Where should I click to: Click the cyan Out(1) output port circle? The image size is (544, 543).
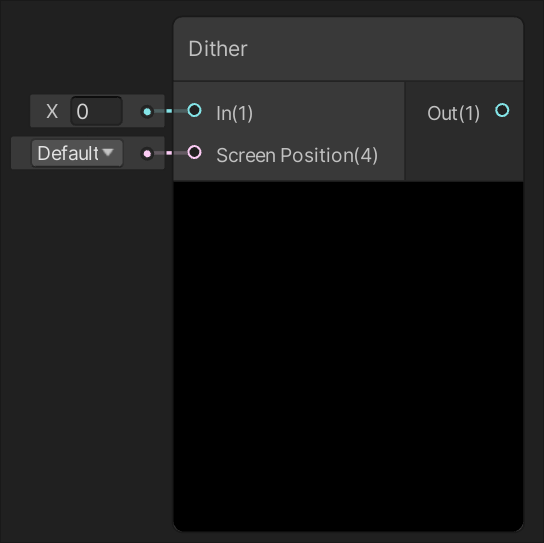tap(502, 110)
